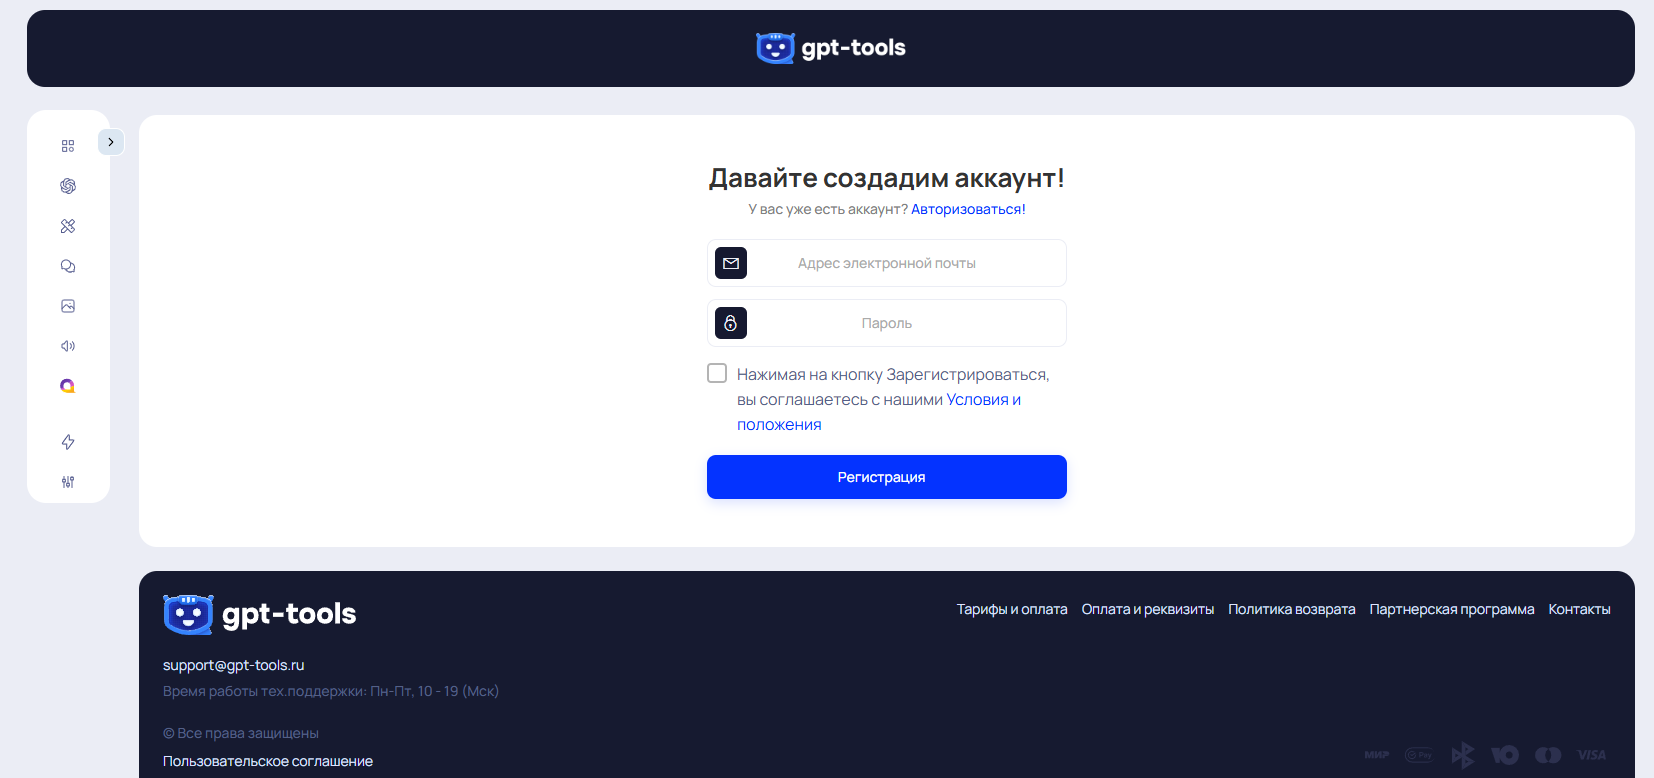Tick the terms agreement checkbox
The width and height of the screenshot is (1654, 778).
(717, 373)
